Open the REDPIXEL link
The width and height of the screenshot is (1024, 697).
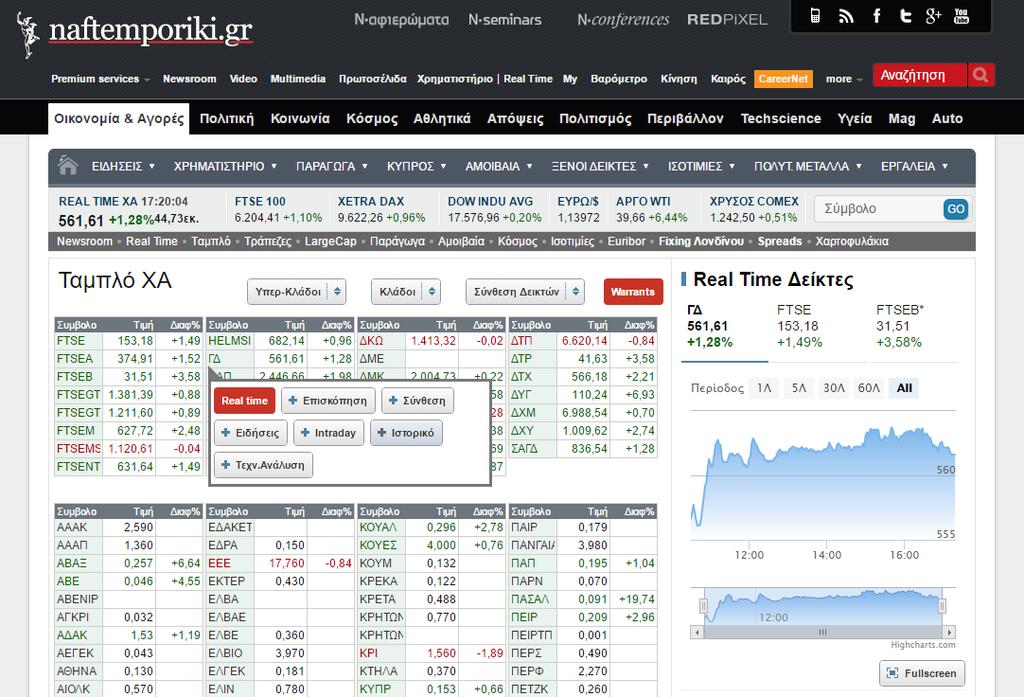[x=727, y=20]
